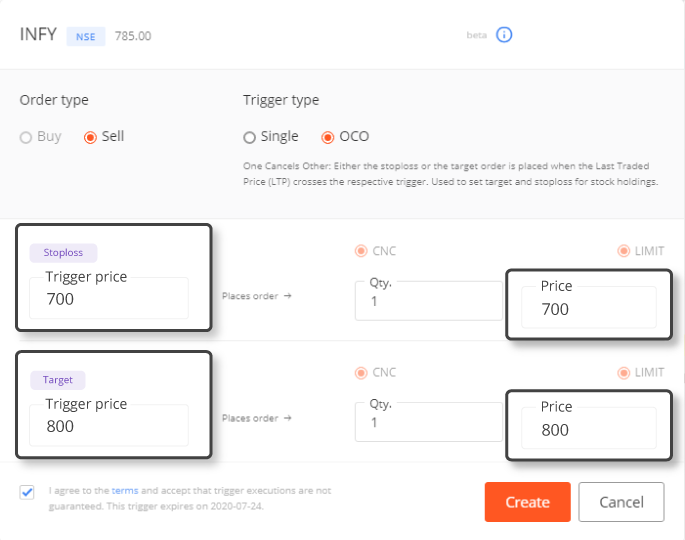685x540 pixels.
Task: Click the NSE exchange badge
Action: [86, 36]
